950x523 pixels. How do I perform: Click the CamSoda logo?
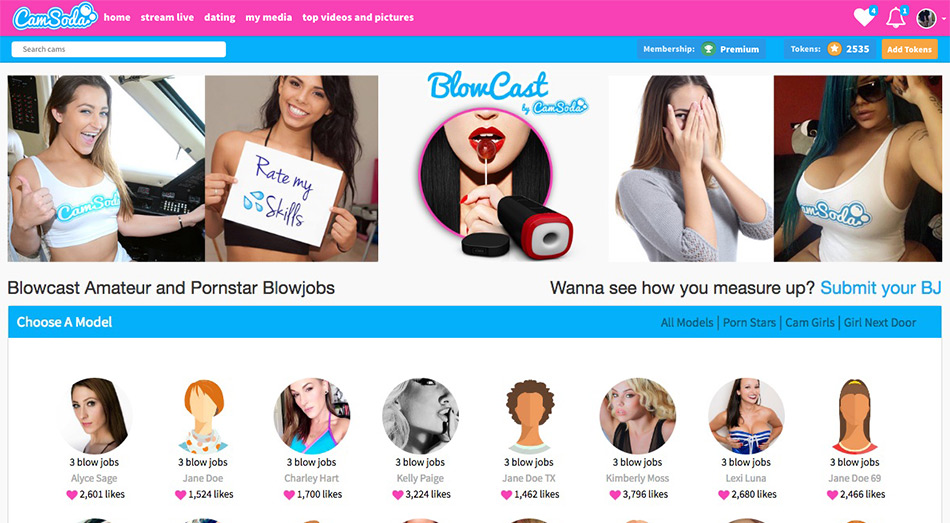click(55, 16)
